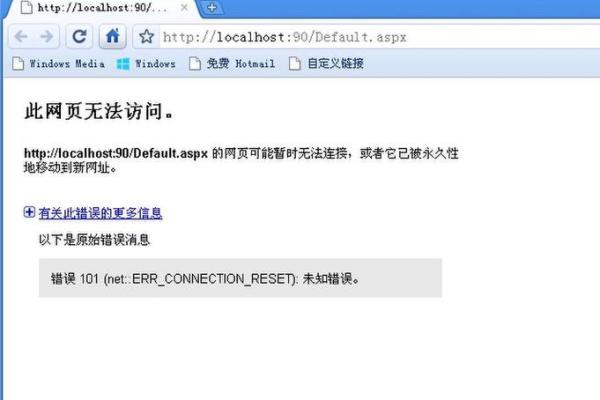Go to the home page via house icon

pos(112,36)
